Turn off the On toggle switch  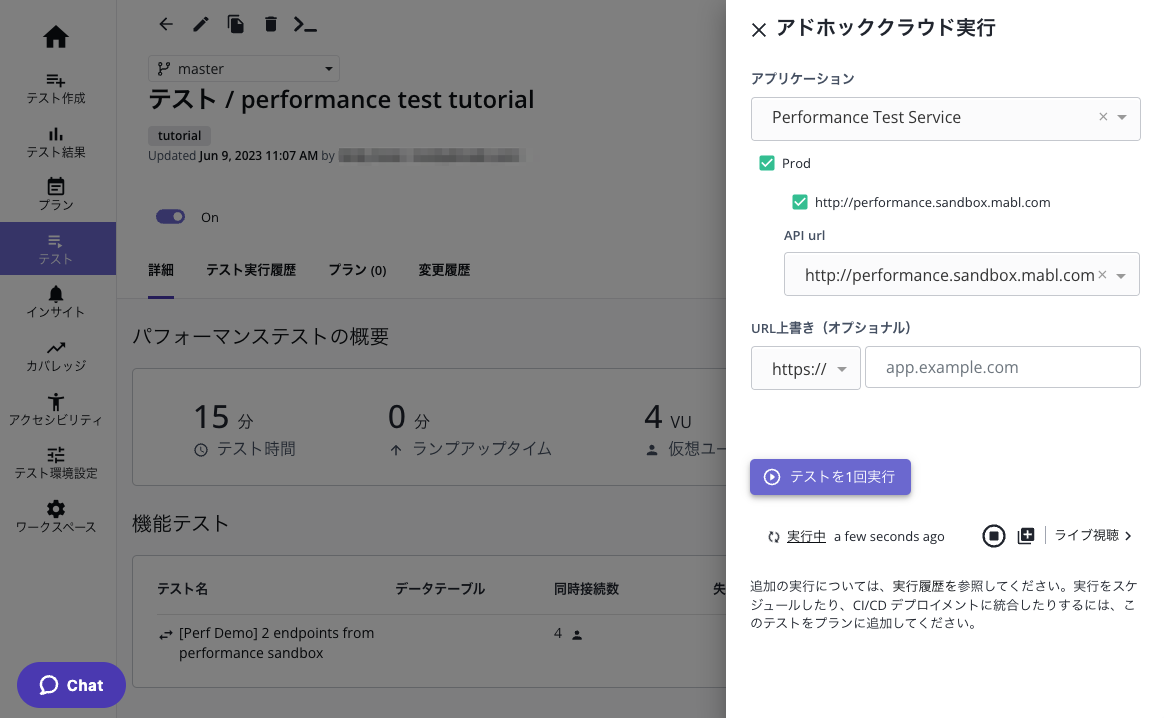170,216
